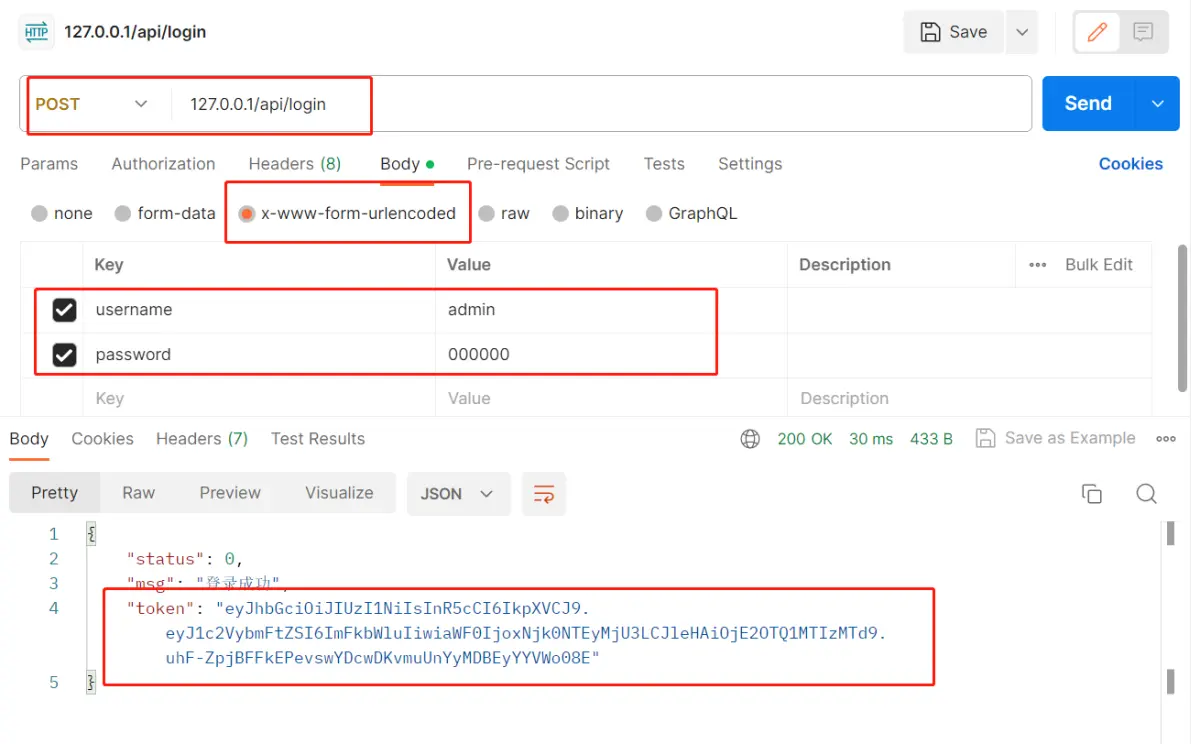Open the three-dots column options menu
Screen dimensions: 1200x744
[x=1038, y=265]
